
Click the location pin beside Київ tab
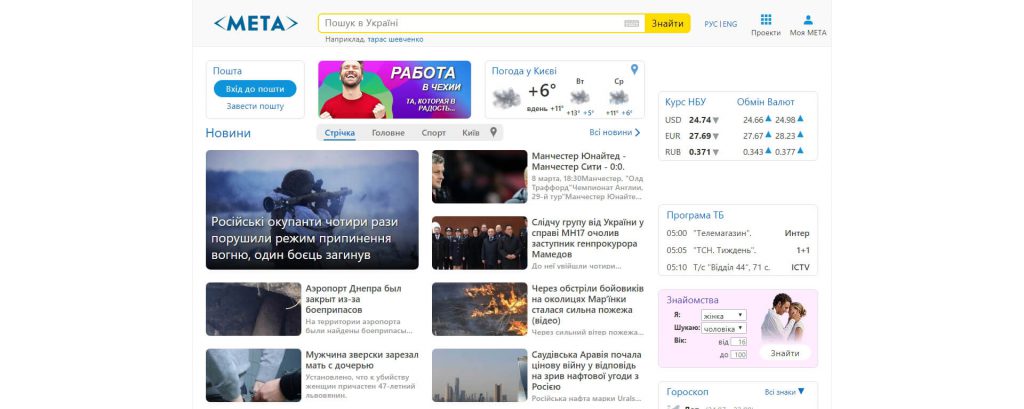pyautogui.click(x=493, y=132)
